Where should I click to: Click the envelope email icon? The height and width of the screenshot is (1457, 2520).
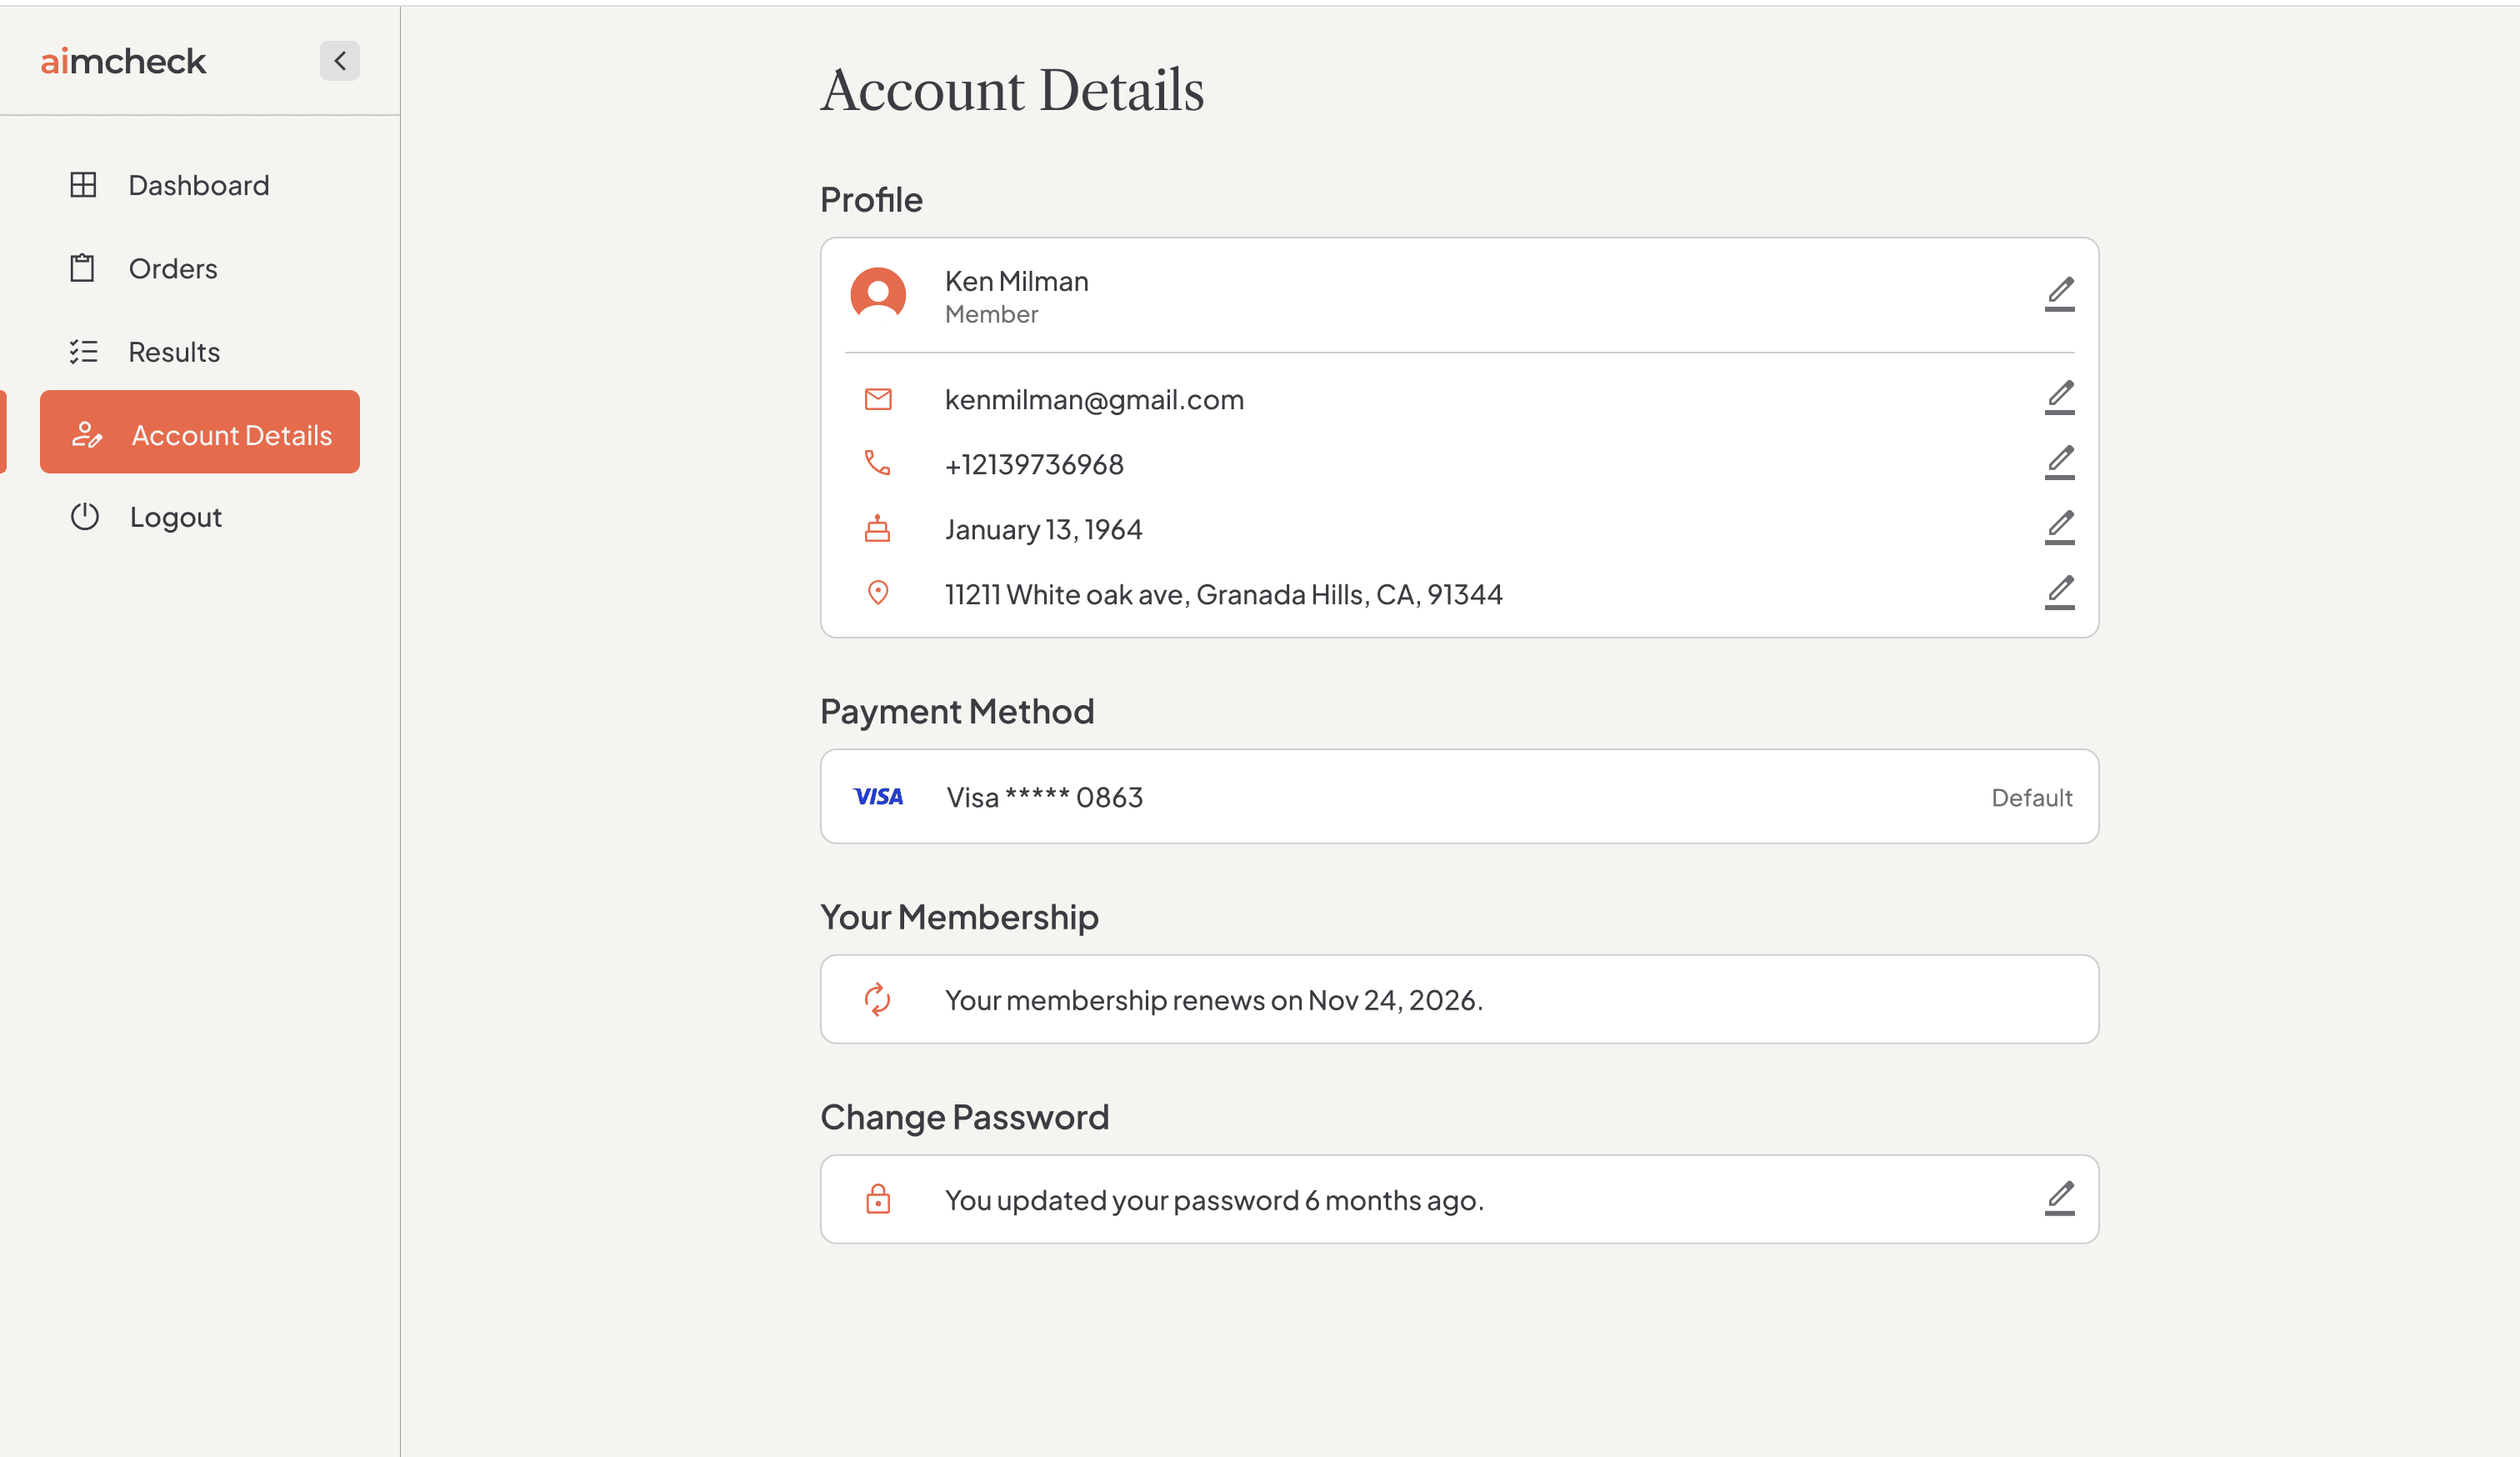878,399
